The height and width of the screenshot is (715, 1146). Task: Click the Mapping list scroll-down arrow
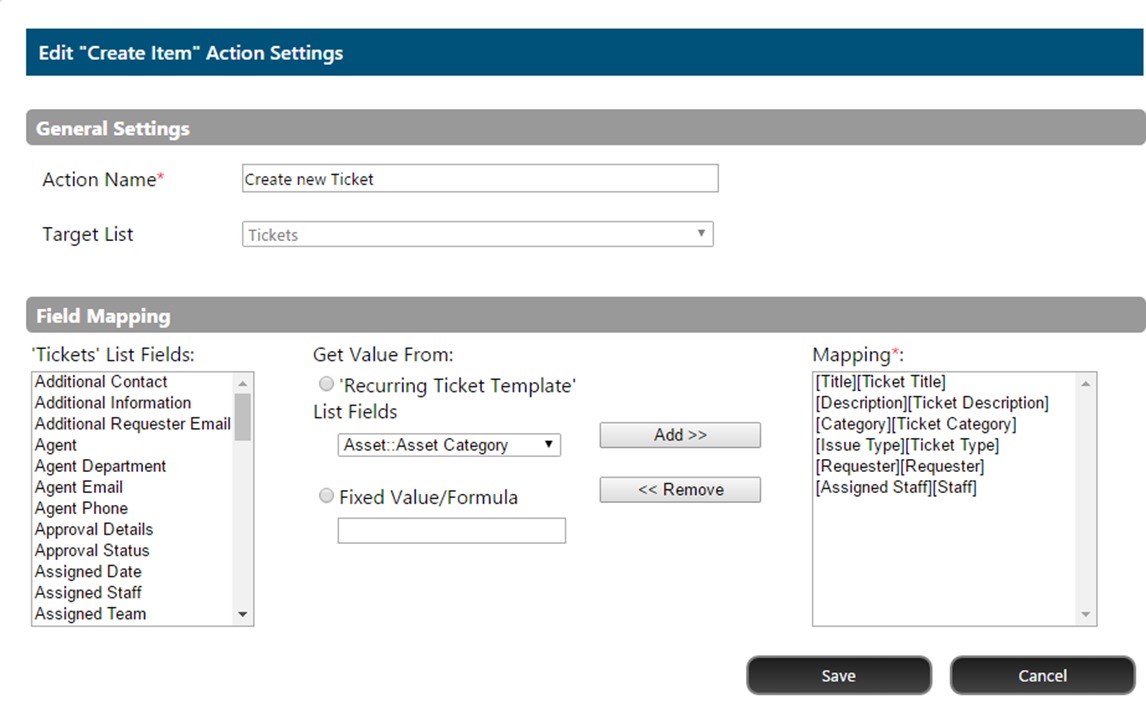(1085, 615)
